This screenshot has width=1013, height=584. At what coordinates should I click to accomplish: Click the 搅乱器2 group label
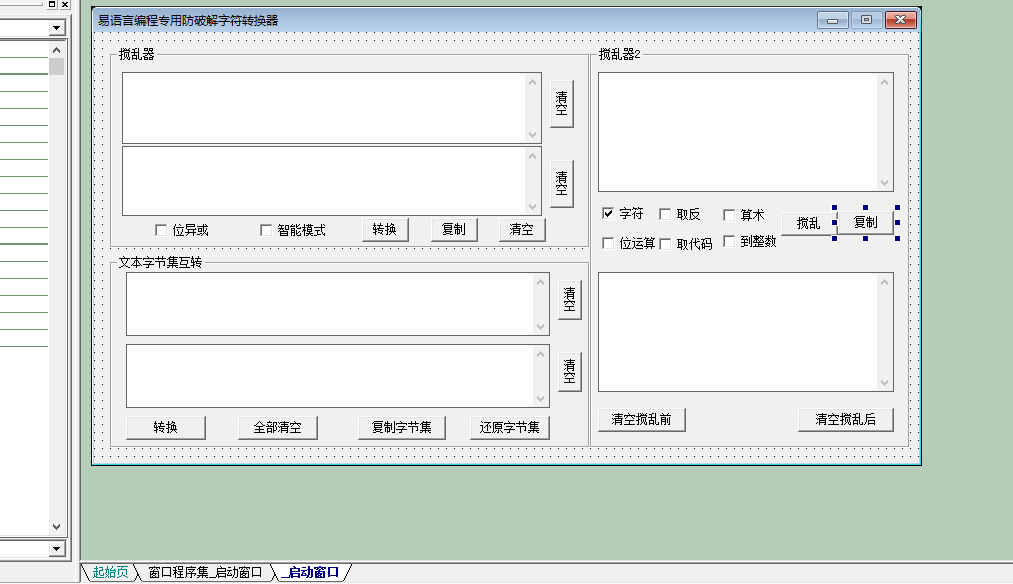(620, 55)
